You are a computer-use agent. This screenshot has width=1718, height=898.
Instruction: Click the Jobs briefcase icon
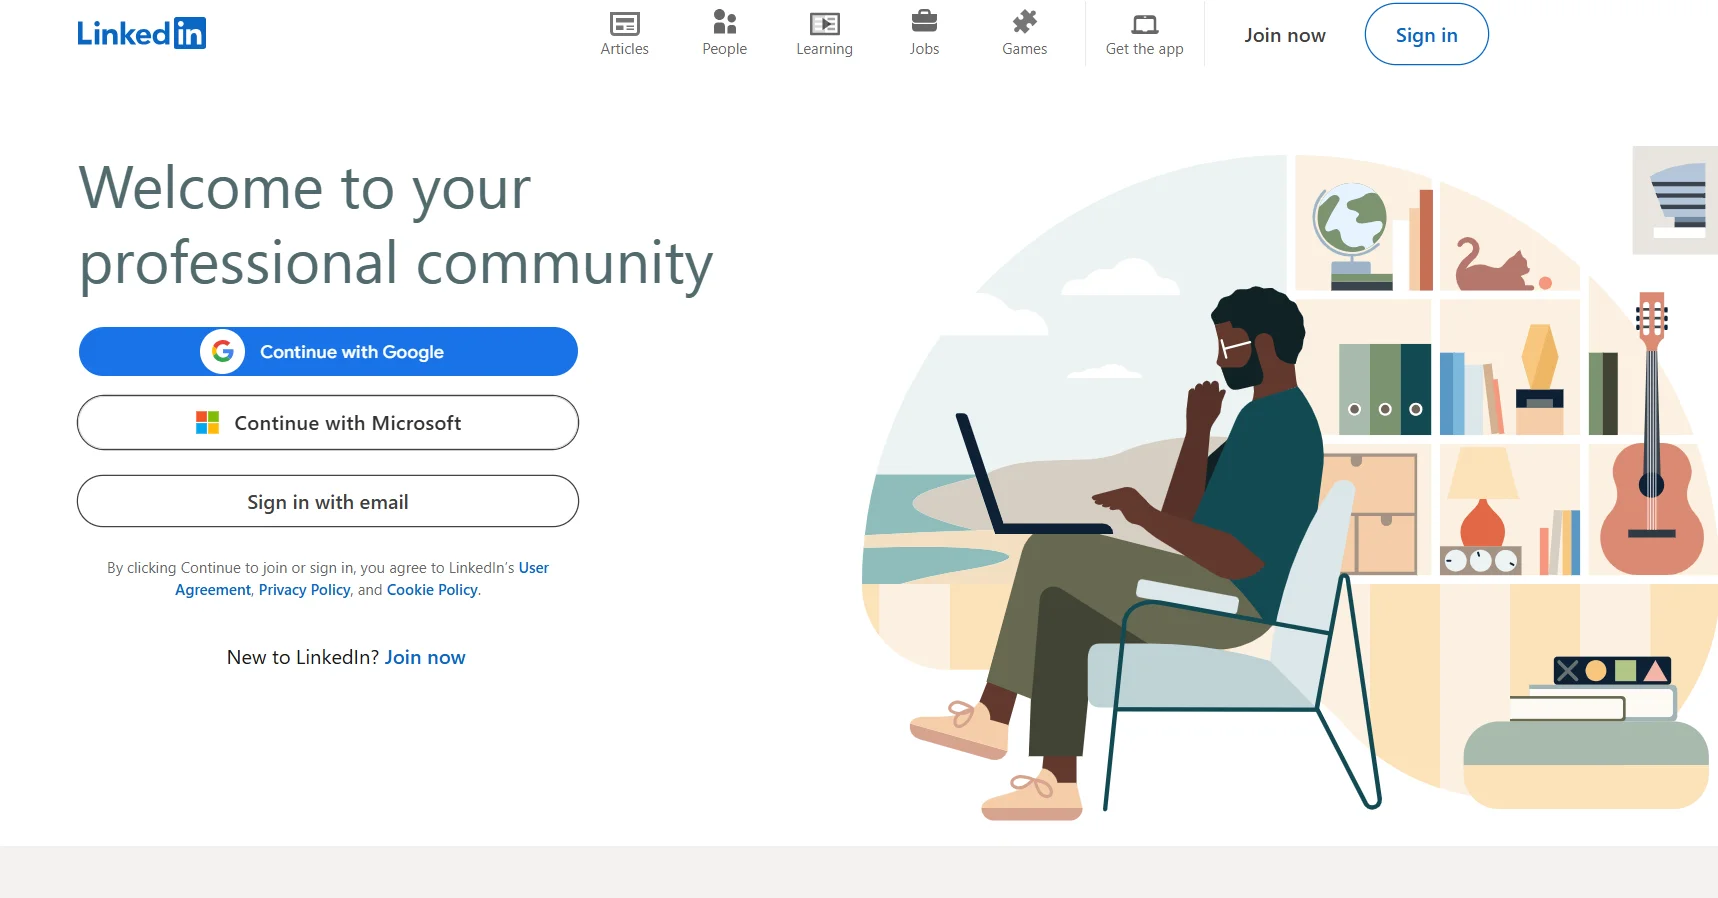pyautogui.click(x=924, y=21)
